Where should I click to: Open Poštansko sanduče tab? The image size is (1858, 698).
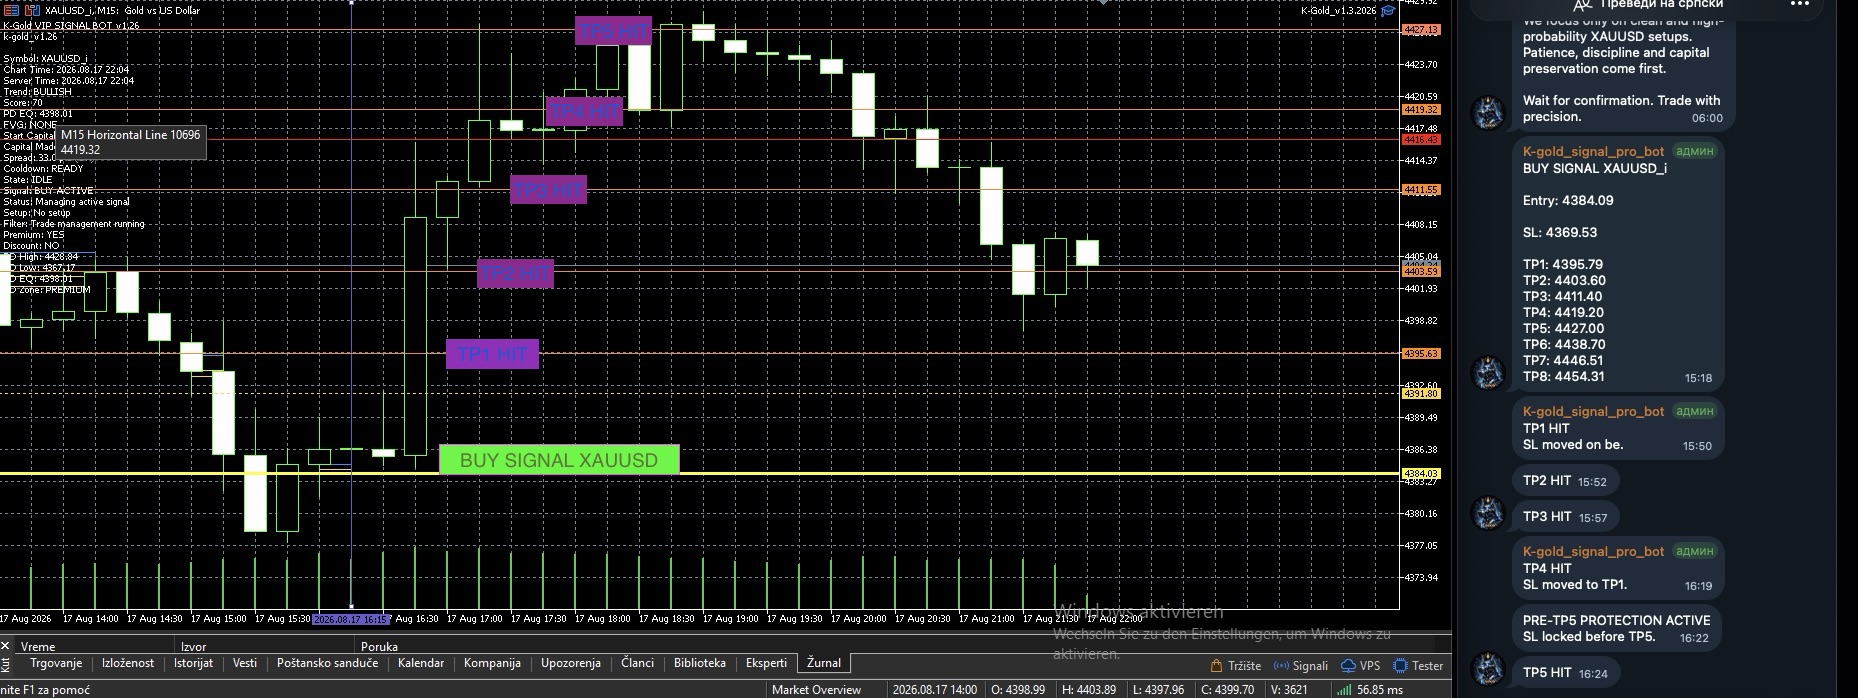pos(327,663)
